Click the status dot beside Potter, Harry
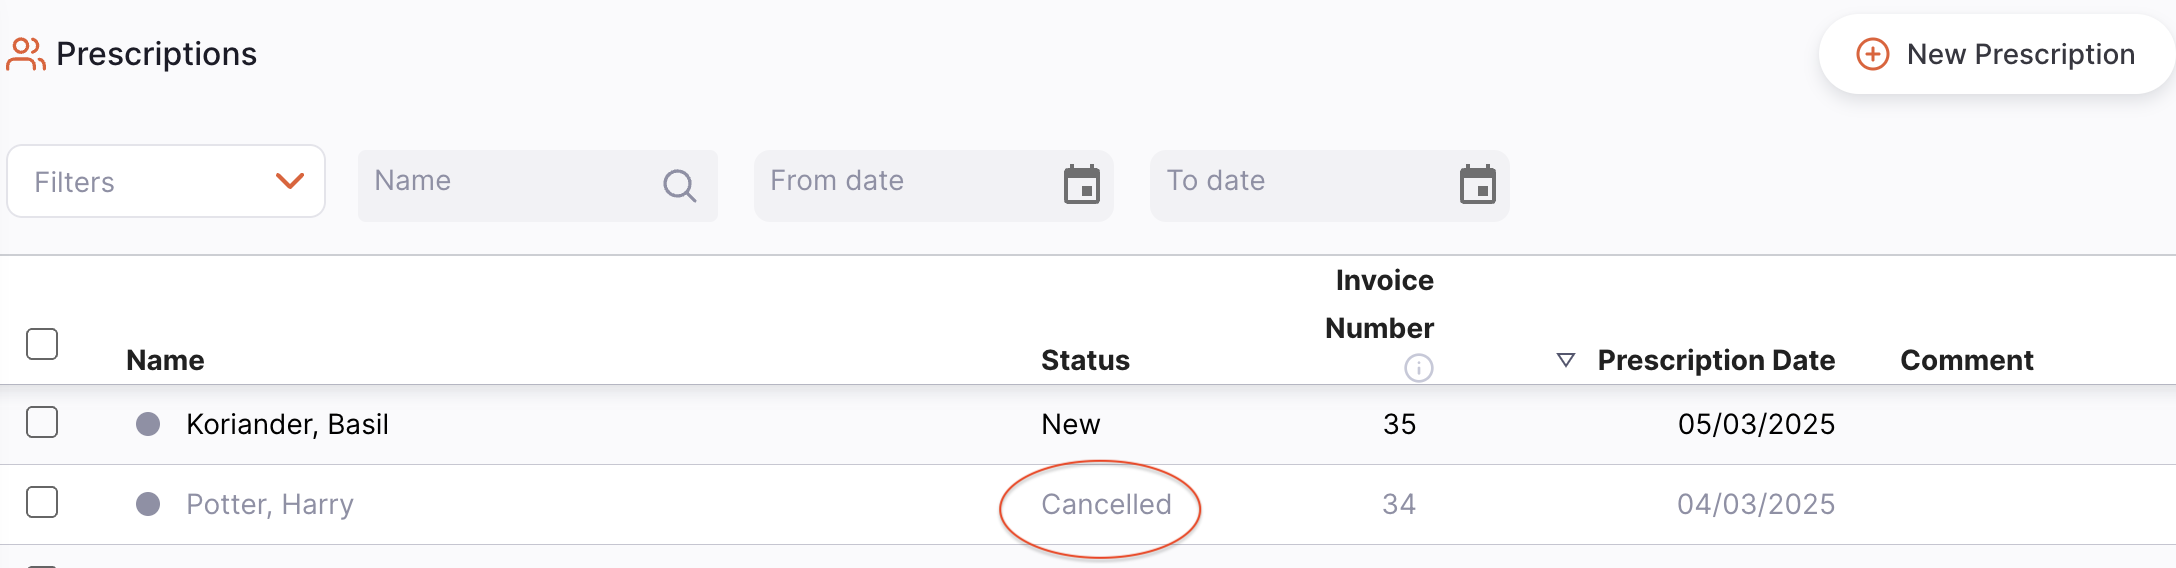This screenshot has width=2176, height=568. [x=148, y=504]
